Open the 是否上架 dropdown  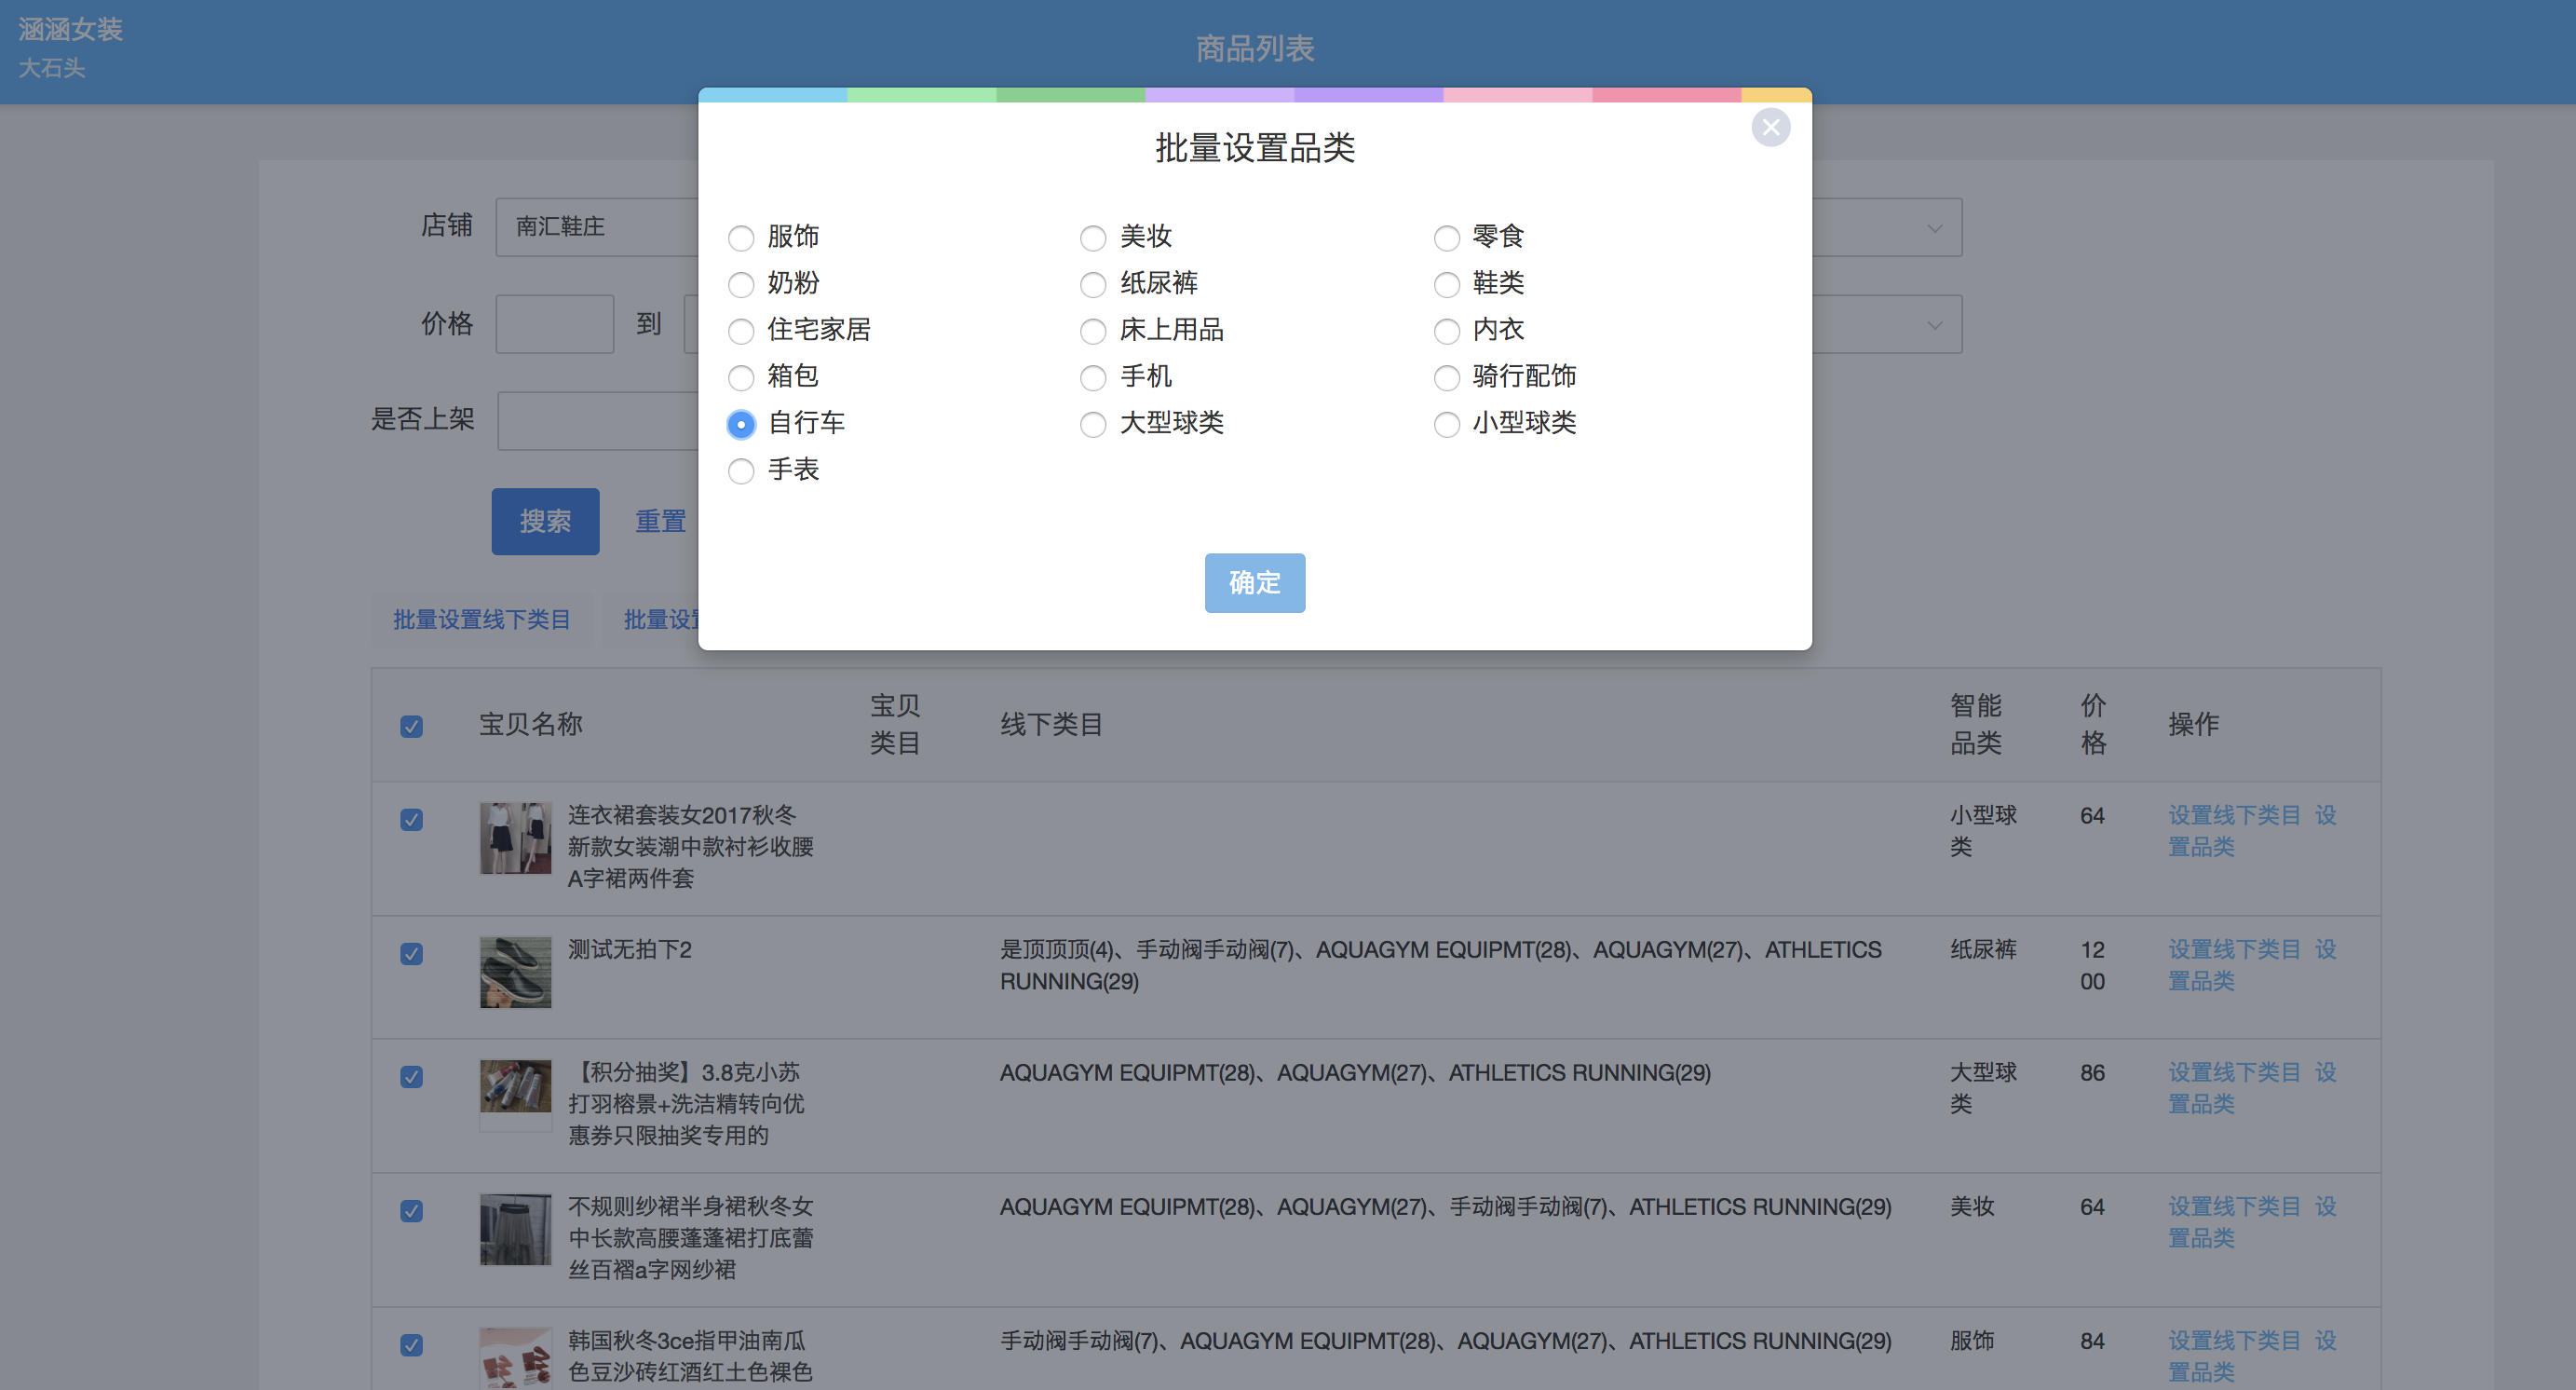598,421
